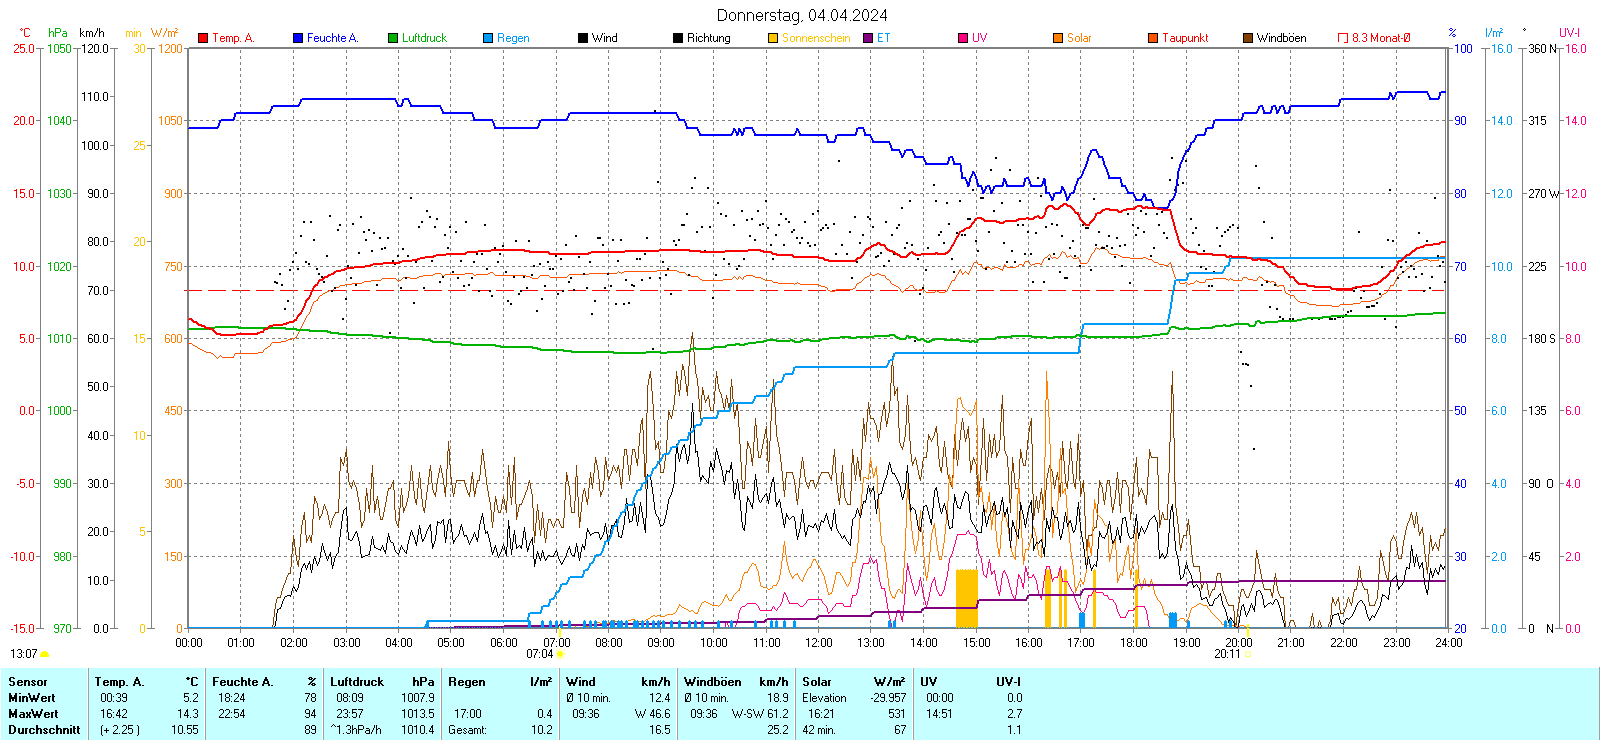Click the green Luftdruck legend square

point(393,38)
